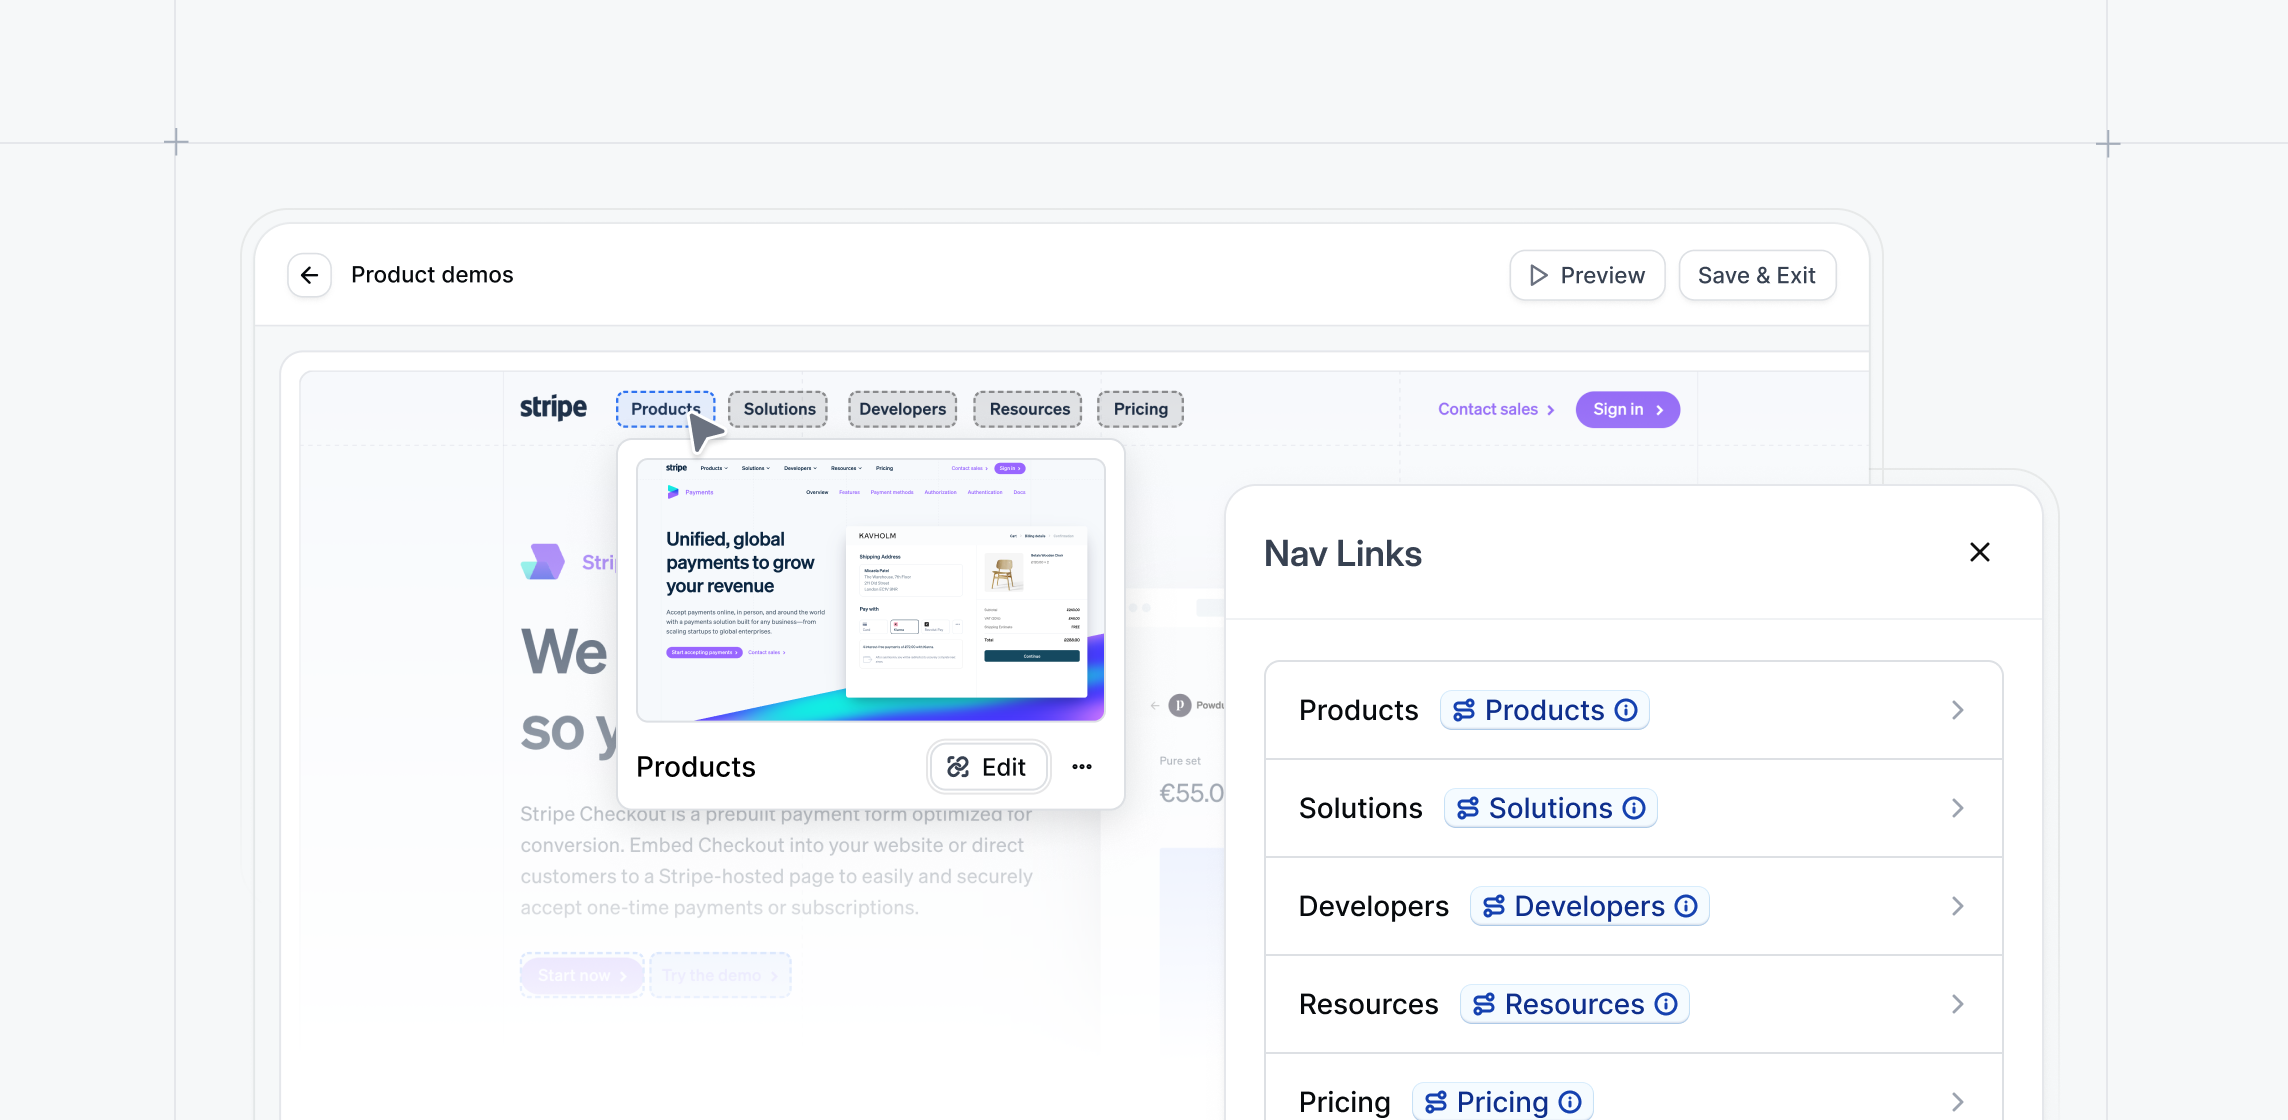2288x1120 pixels.
Task: Expand the Products row chevron
Action: [x=1957, y=710]
